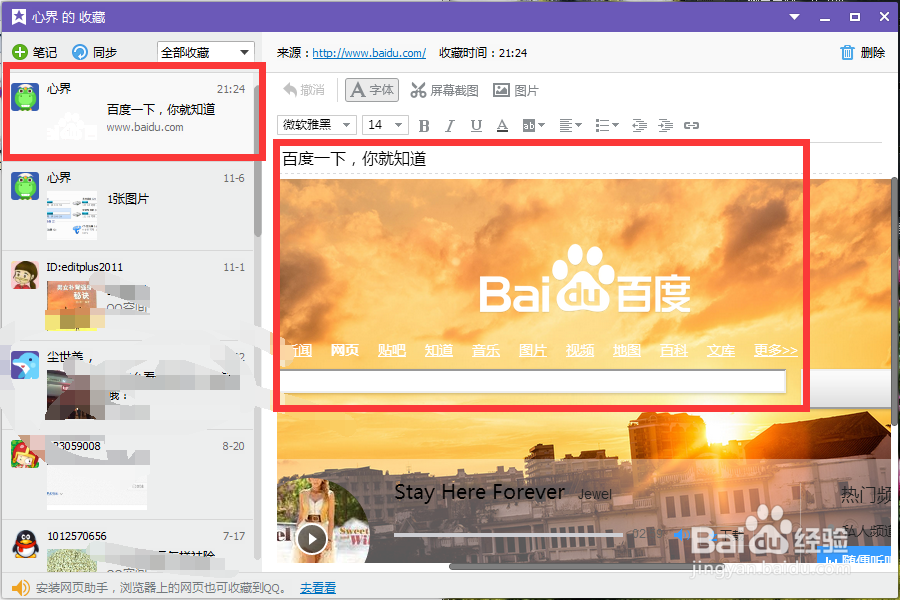Click the decrease indent icon

639,125
